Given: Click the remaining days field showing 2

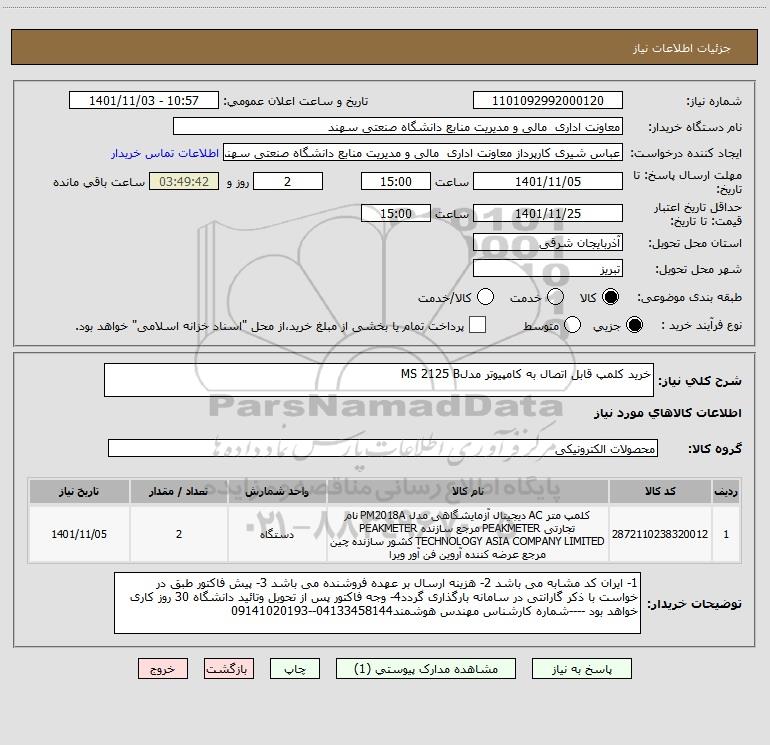Looking at the screenshot, I should point(288,181).
